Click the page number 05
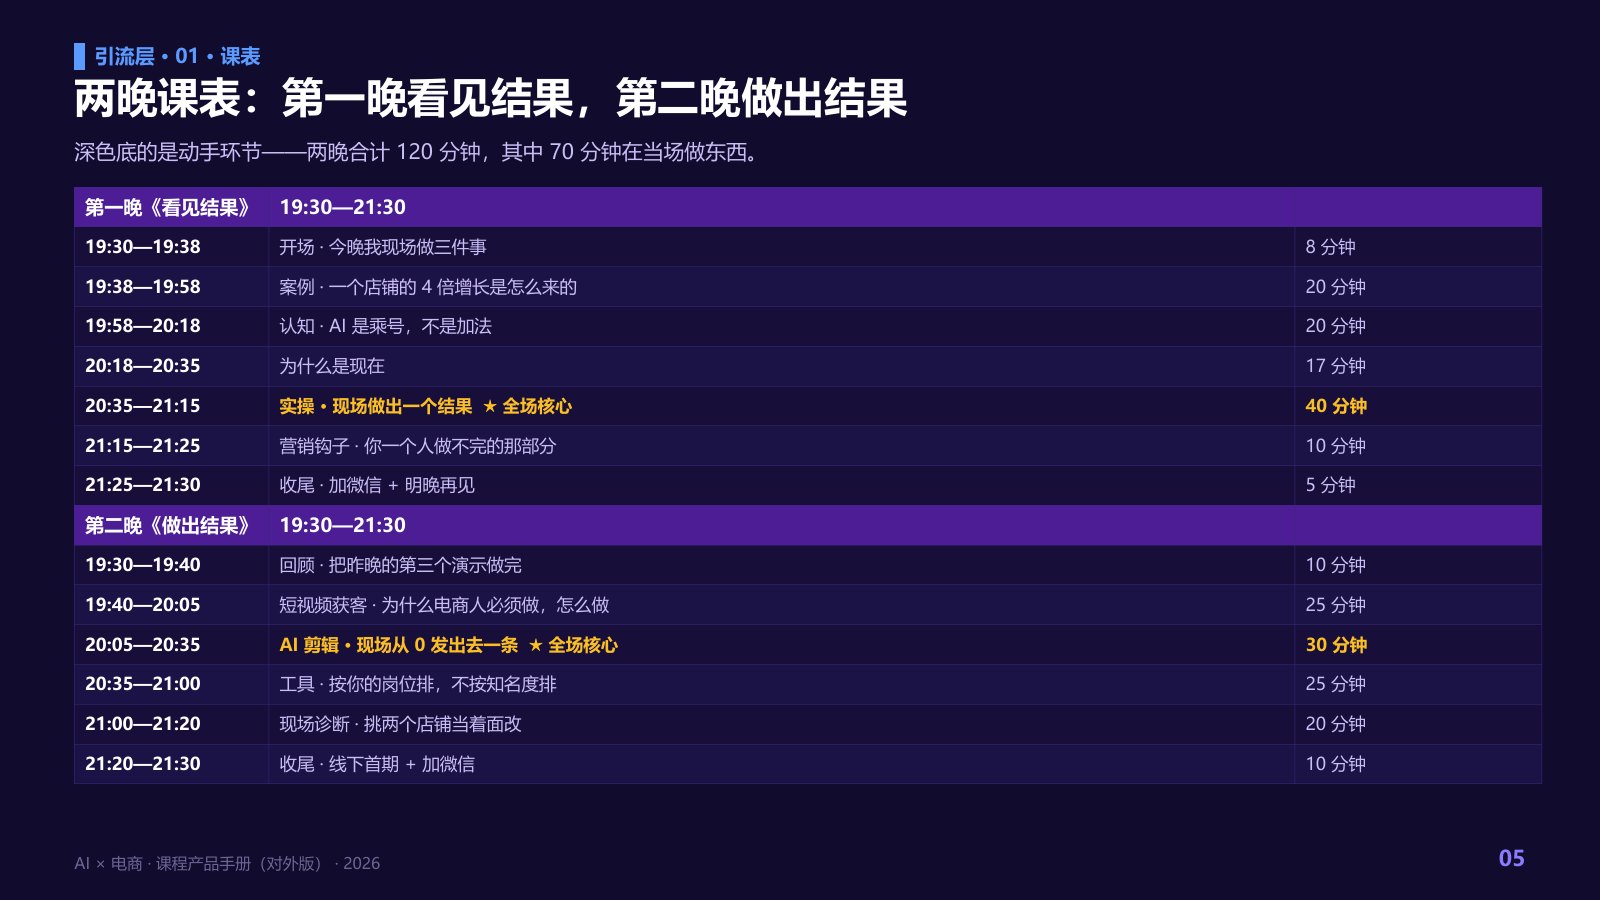Image resolution: width=1600 pixels, height=900 pixels. point(1511,858)
